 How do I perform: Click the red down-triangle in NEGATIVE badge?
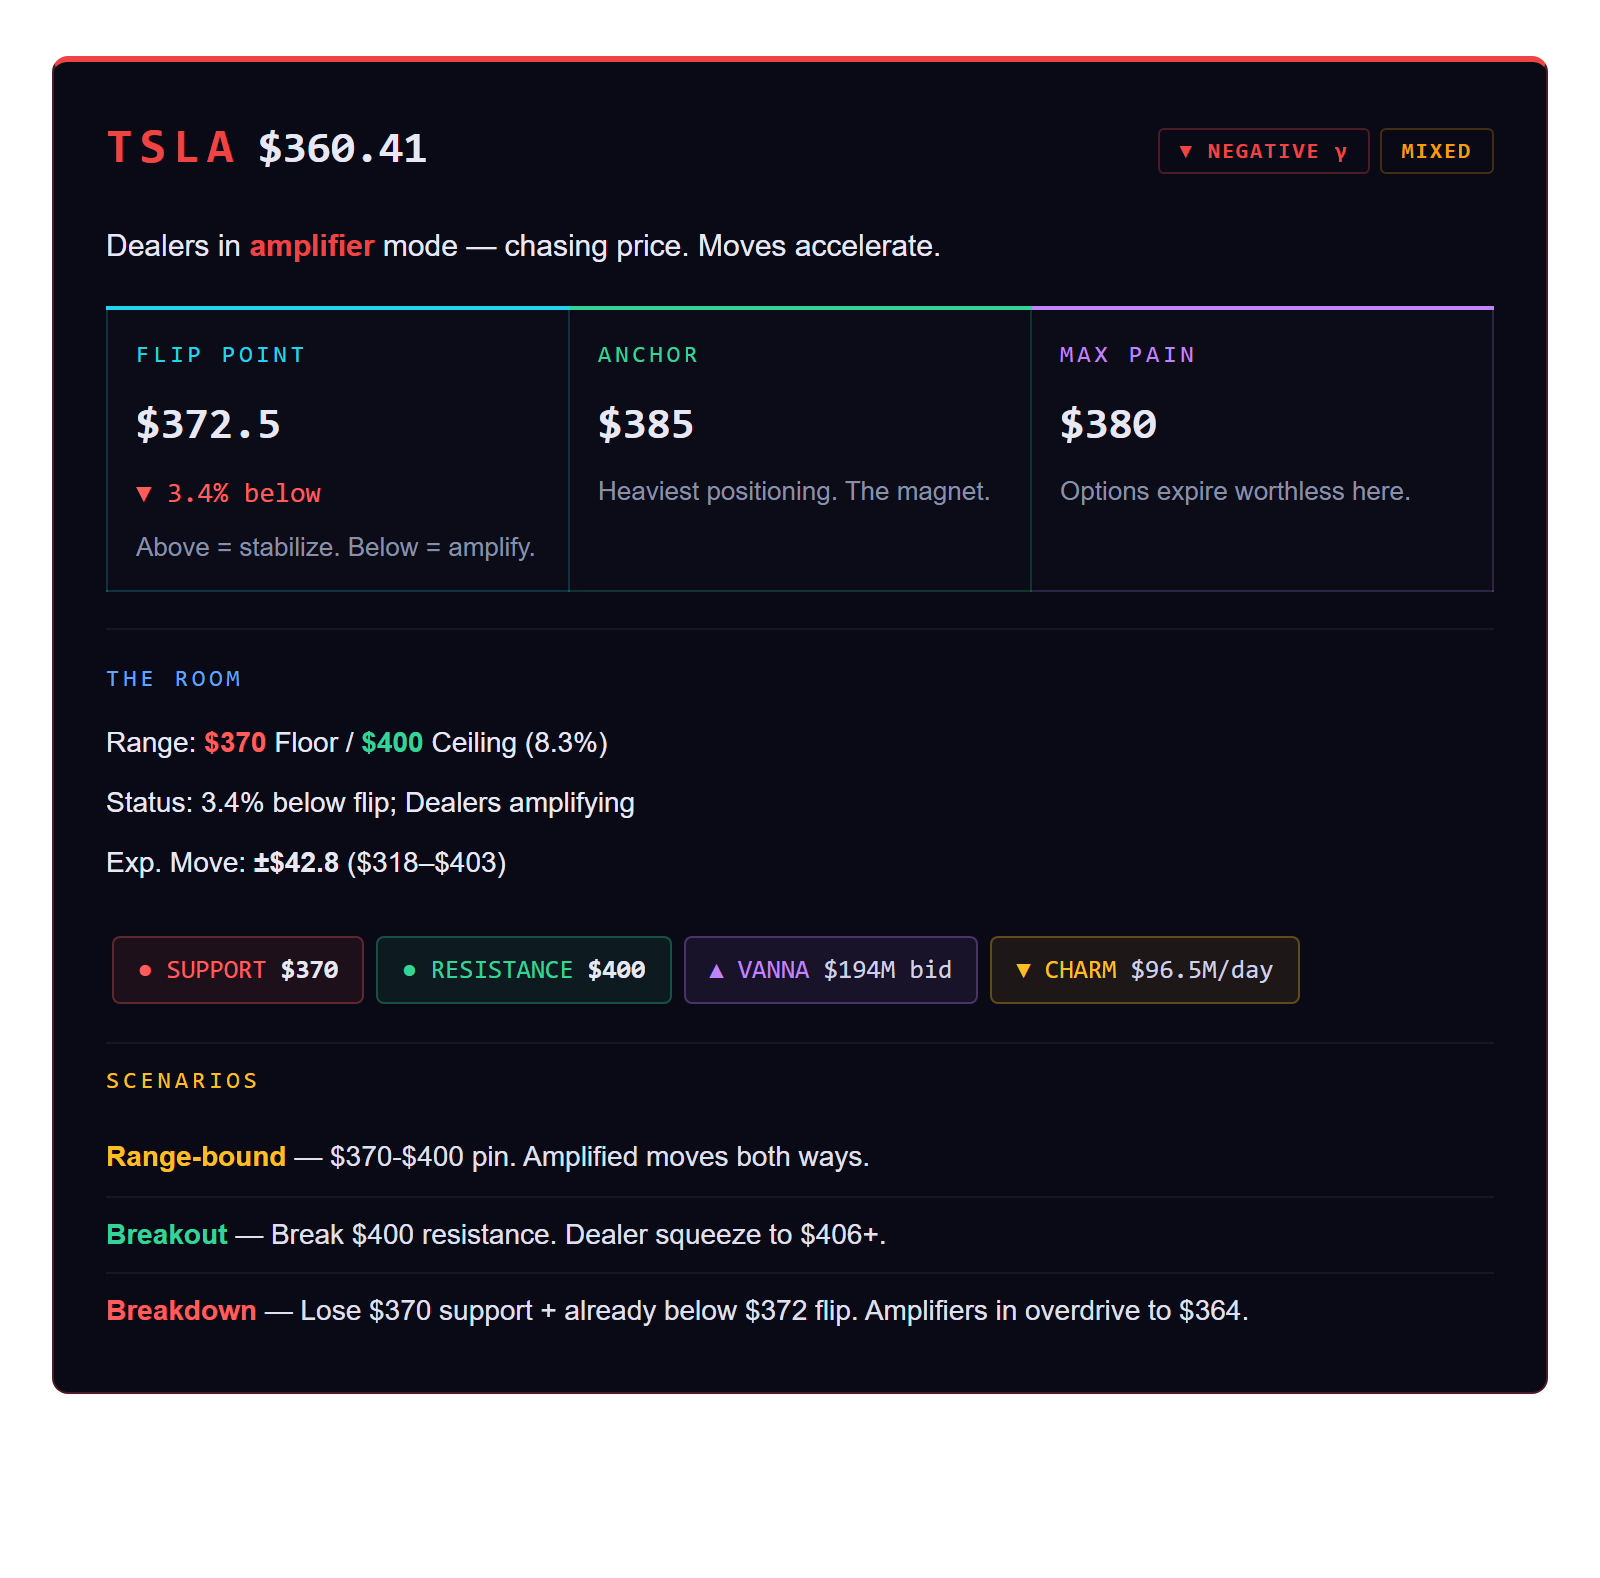pyautogui.click(x=1186, y=152)
